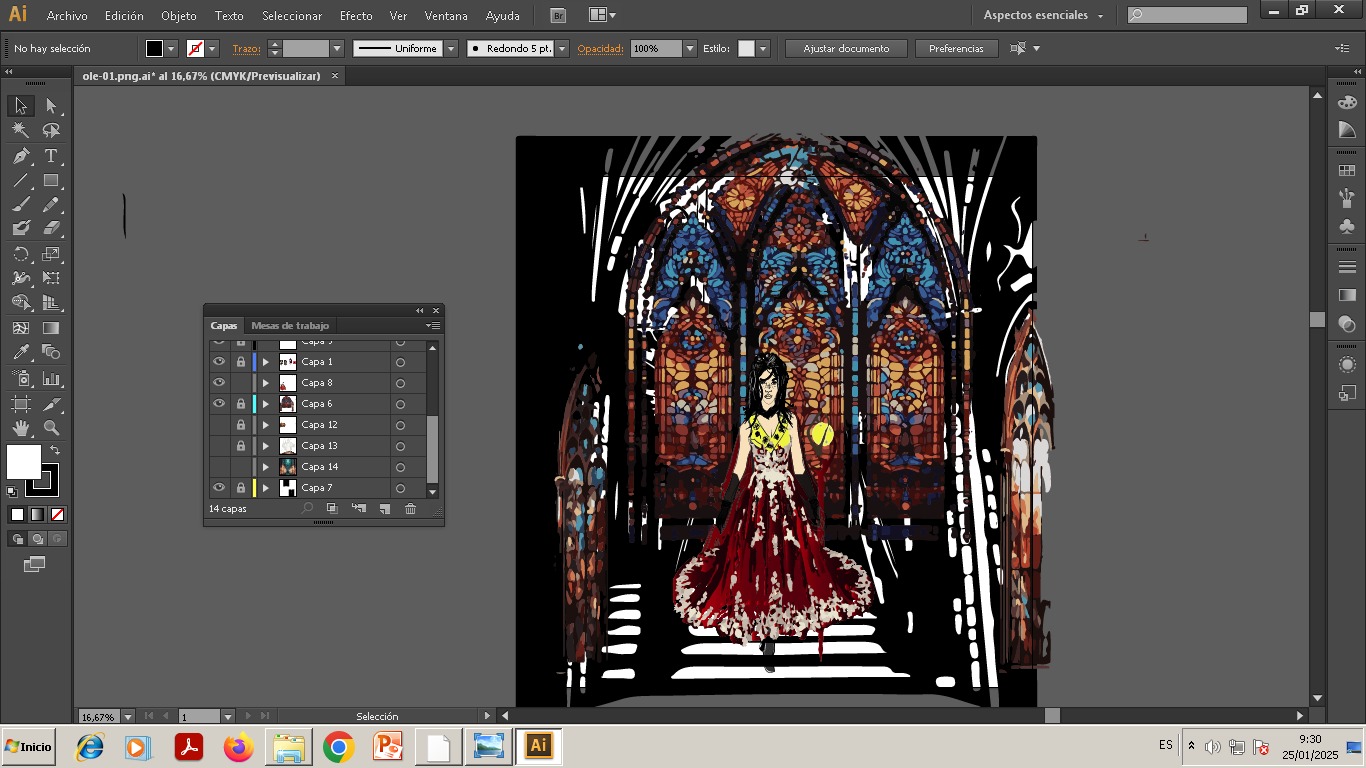Unlock Capa 13 via its lock icon

coord(240,446)
